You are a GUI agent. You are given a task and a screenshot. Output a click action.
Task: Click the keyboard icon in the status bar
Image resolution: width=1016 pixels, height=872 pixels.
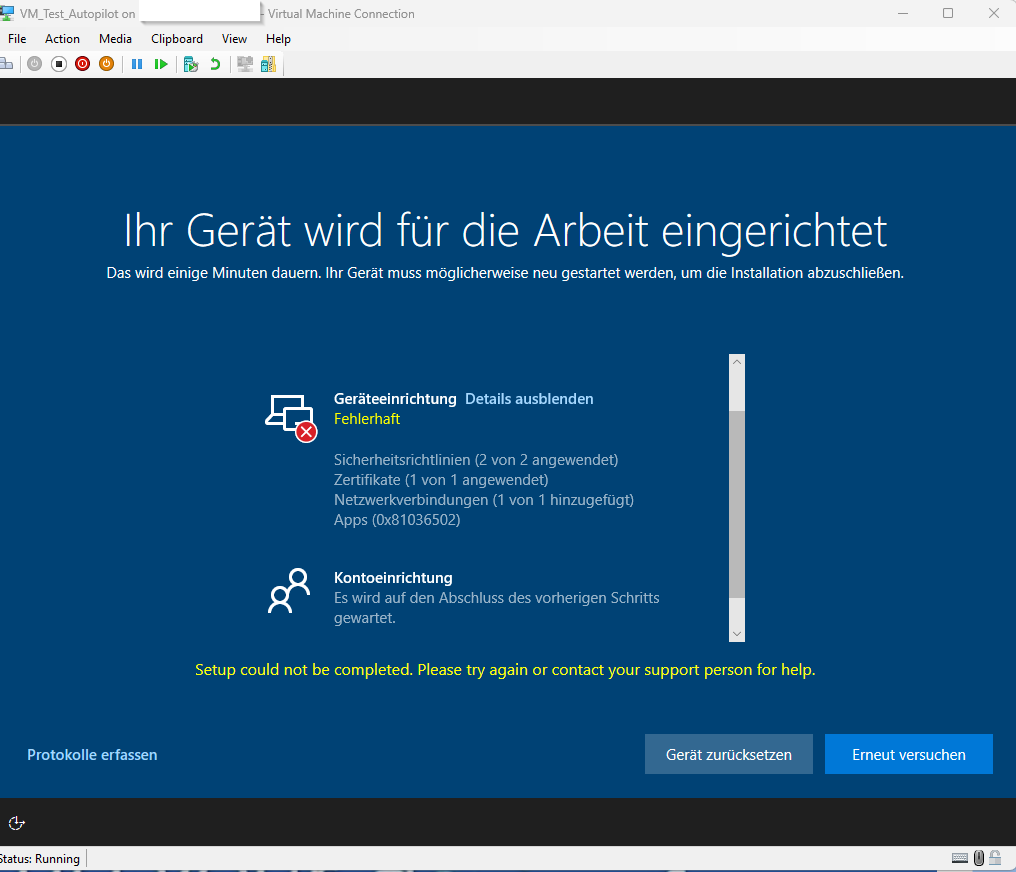tap(960, 858)
